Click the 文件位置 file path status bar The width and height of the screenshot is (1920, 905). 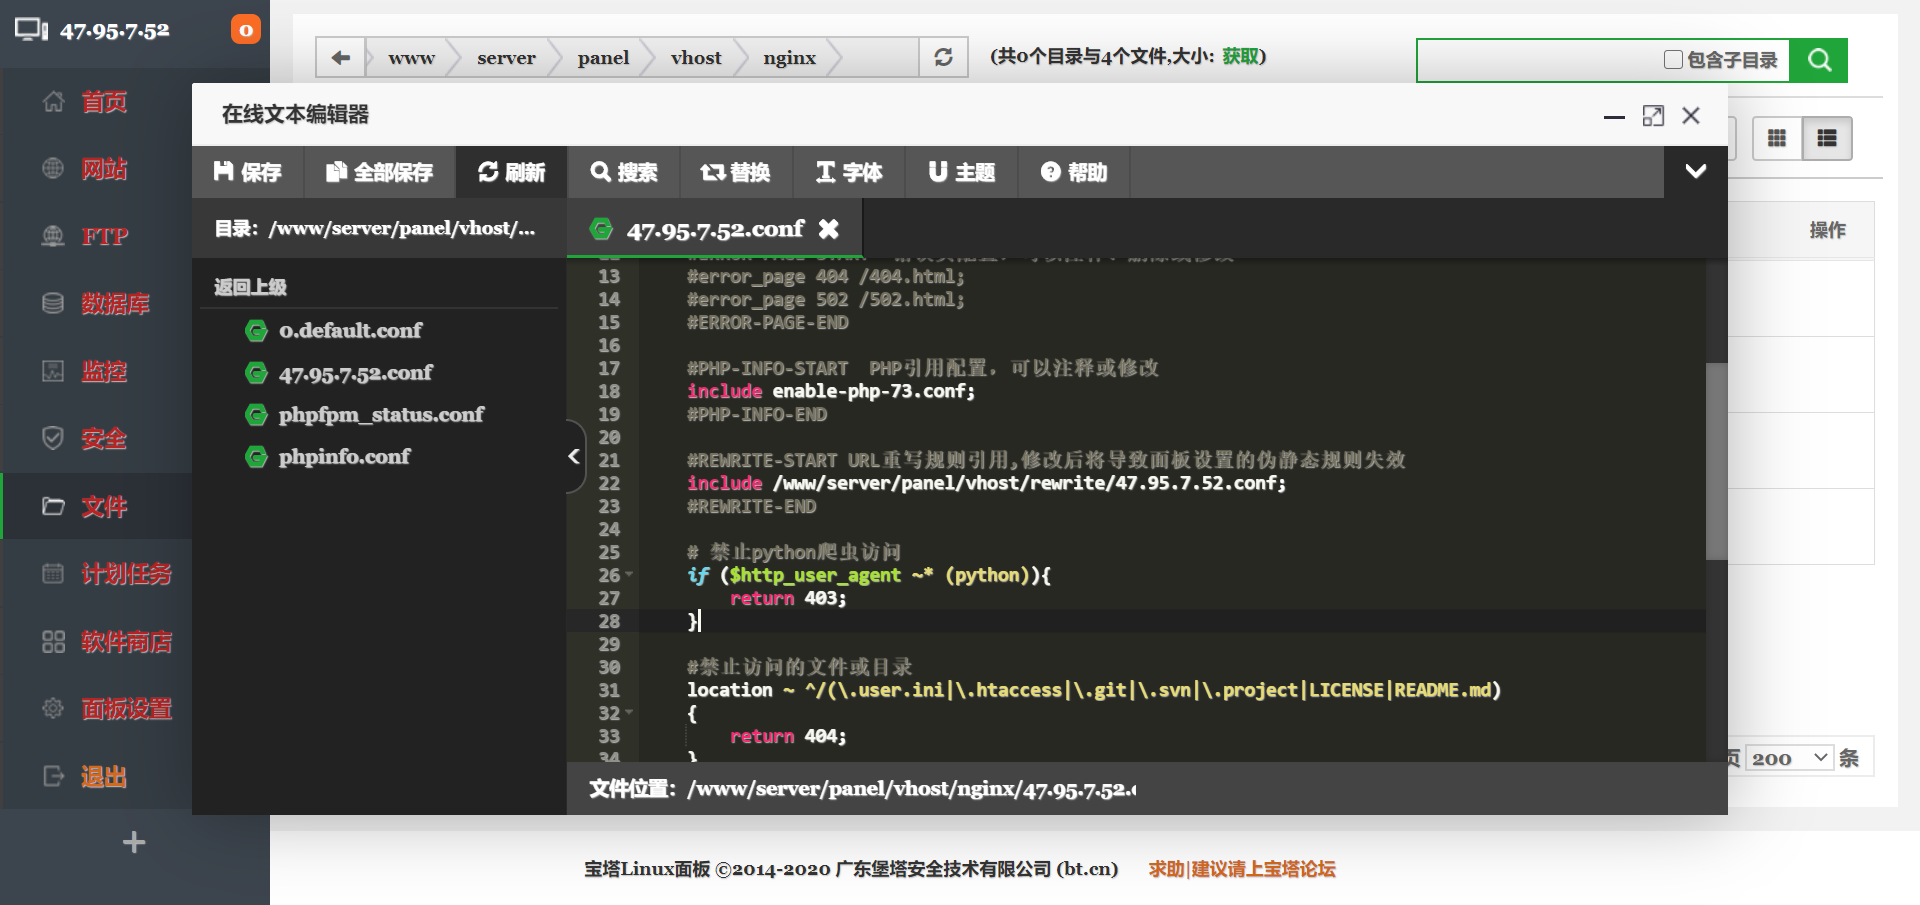pos(862,789)
